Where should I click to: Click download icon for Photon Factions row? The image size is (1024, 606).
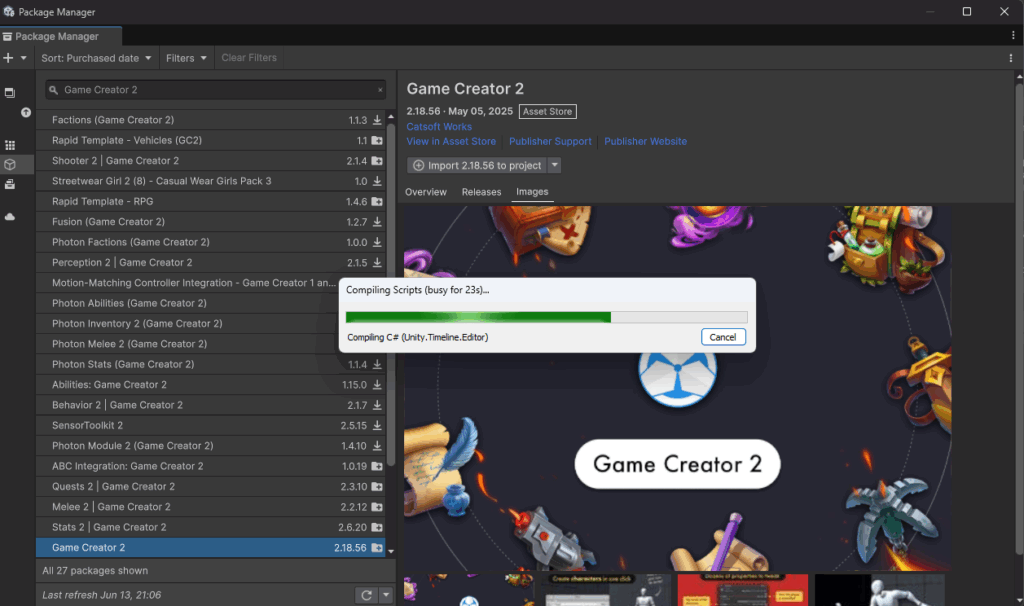click(x=377, y=242)
